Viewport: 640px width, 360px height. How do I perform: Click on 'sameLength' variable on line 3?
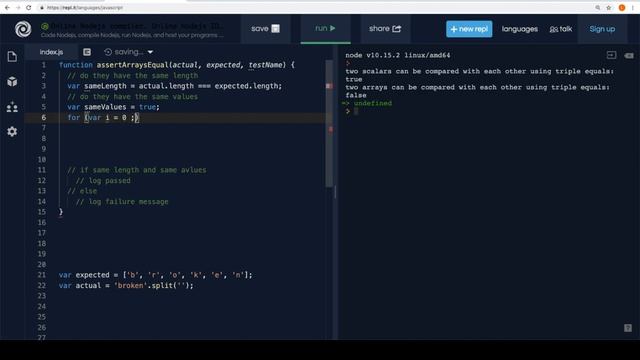[x=105, y=86]
